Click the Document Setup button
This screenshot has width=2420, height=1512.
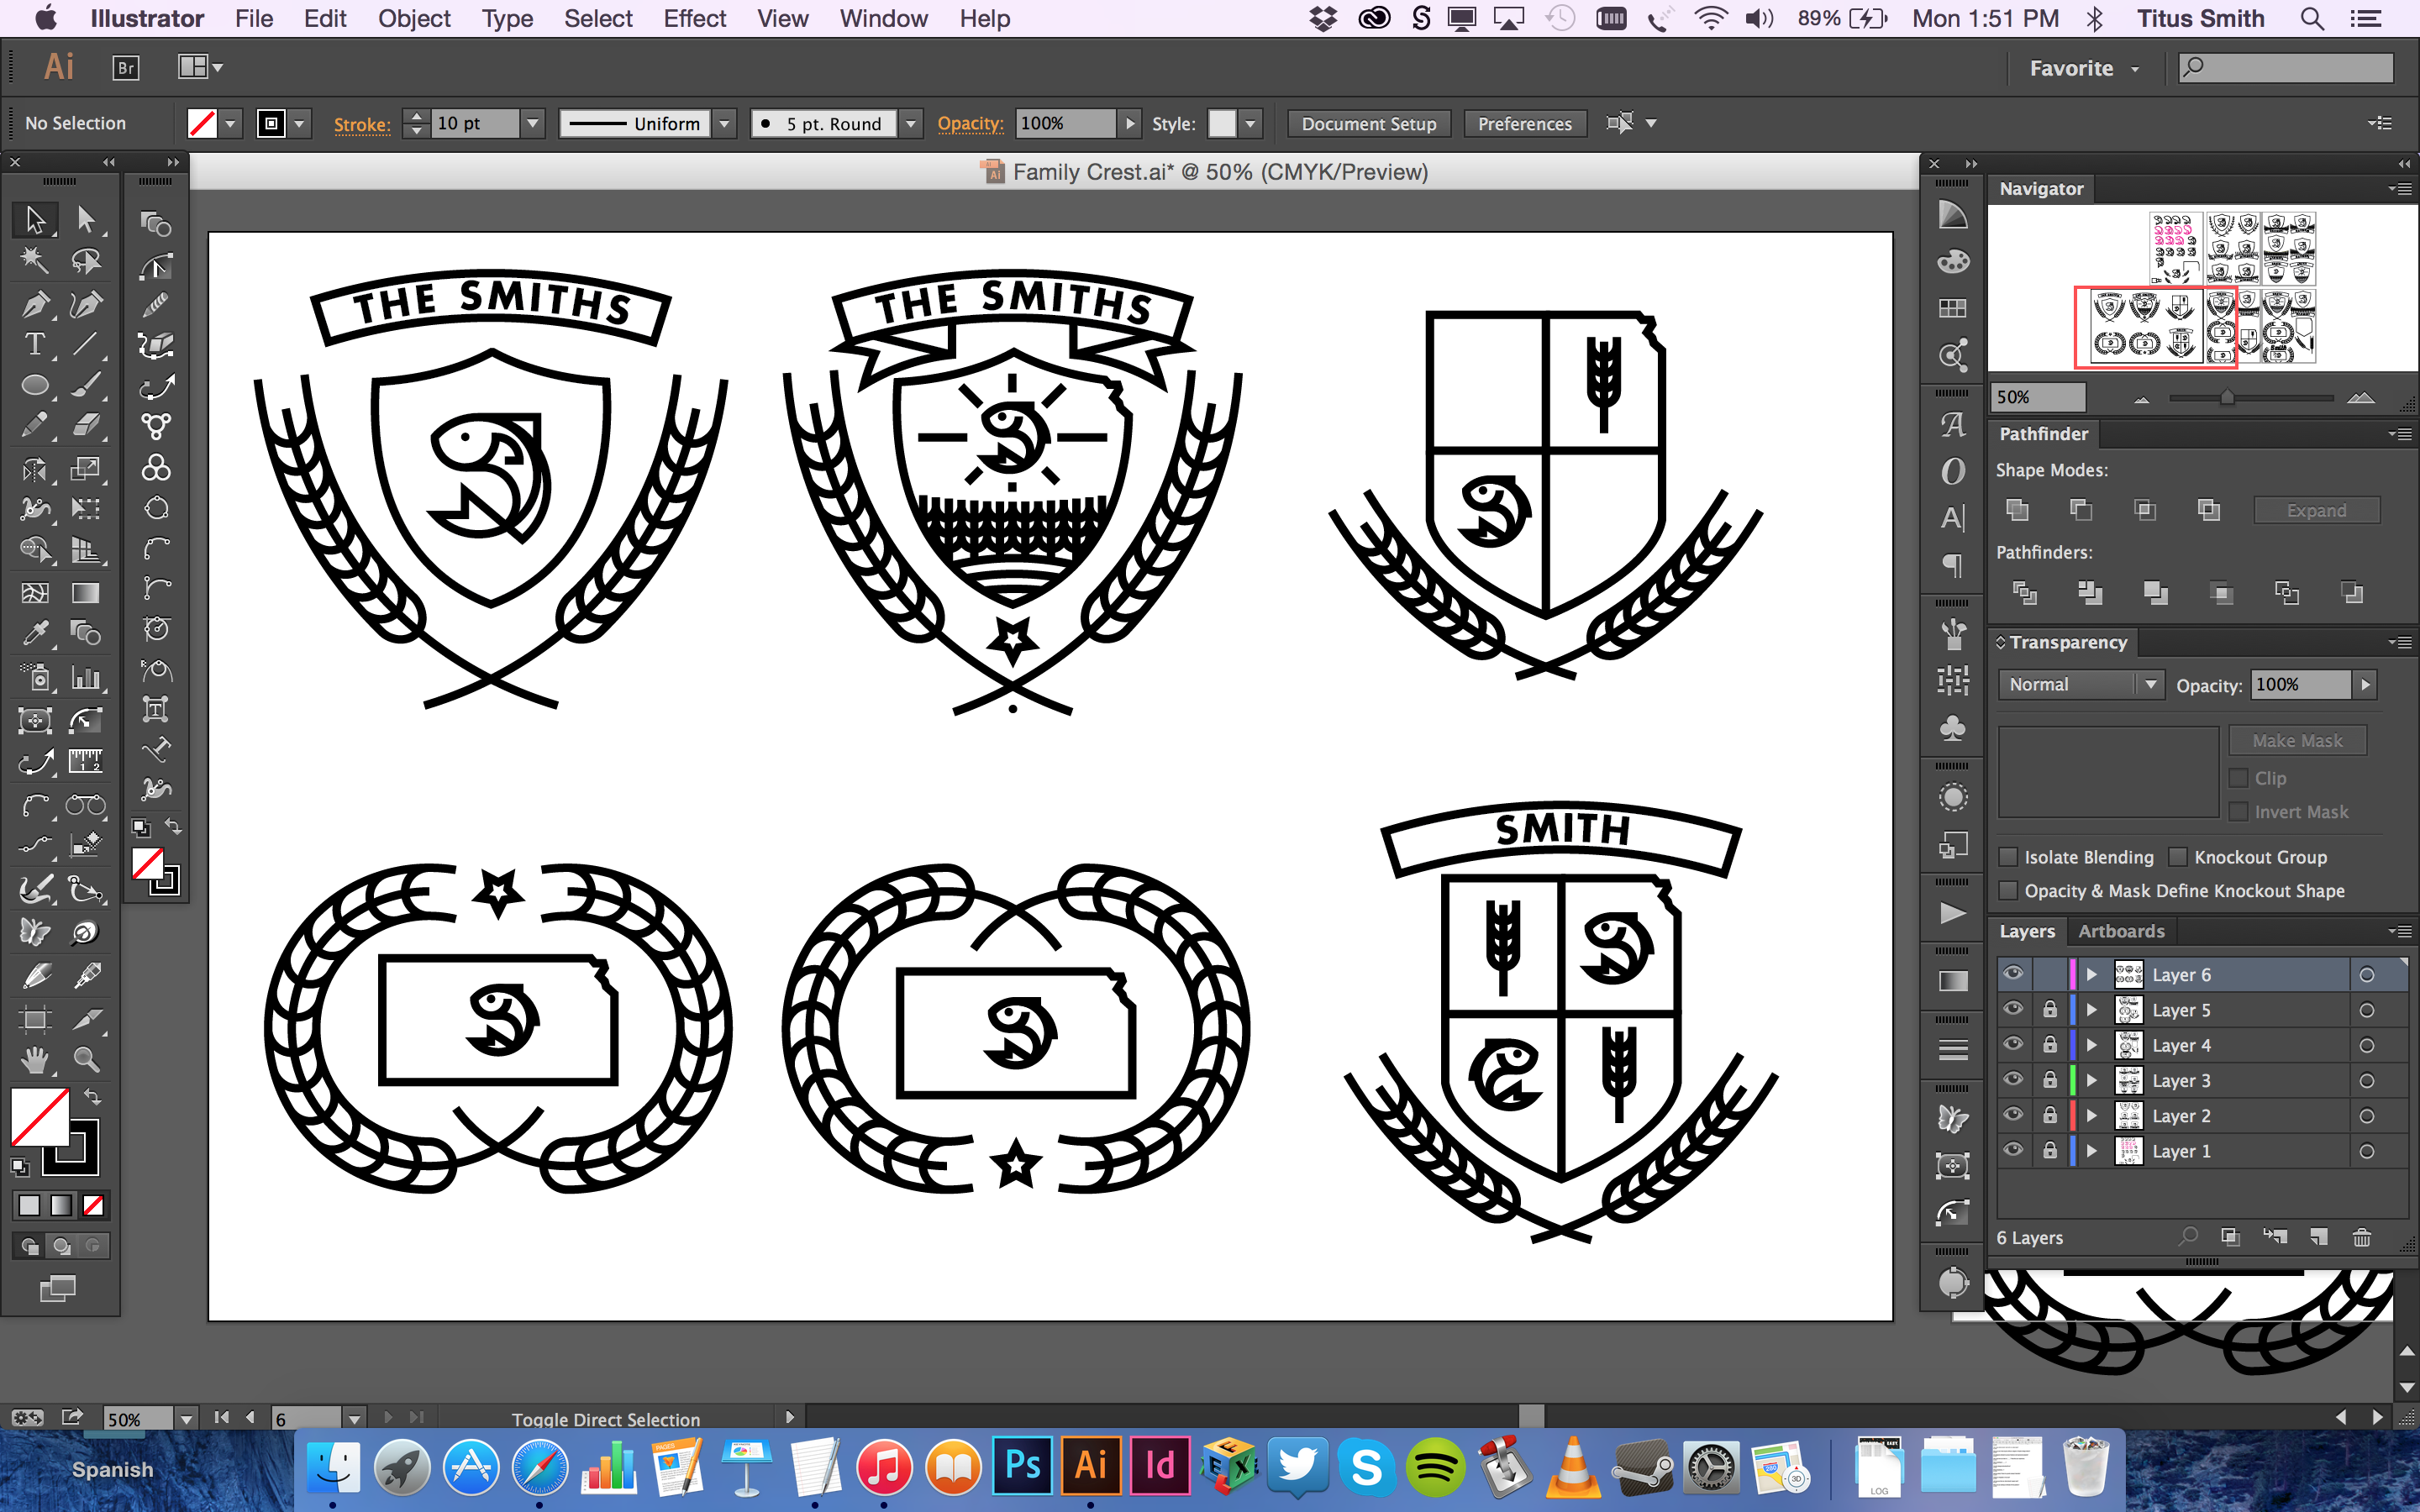click(x=1368, y=124)
